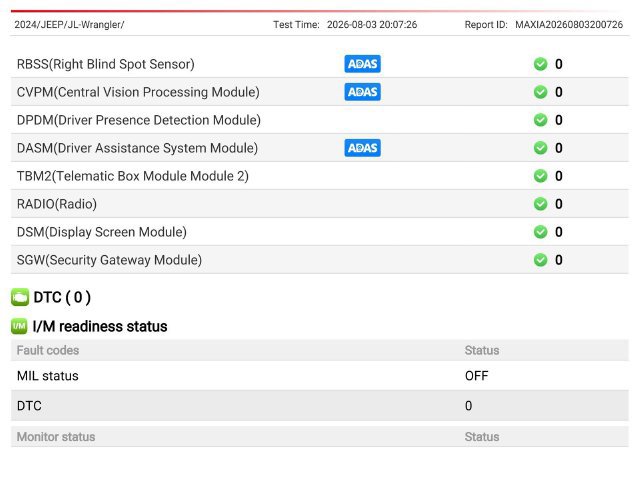
Task: Click green check icon for RADIO row
Action: tap(540, 204)
